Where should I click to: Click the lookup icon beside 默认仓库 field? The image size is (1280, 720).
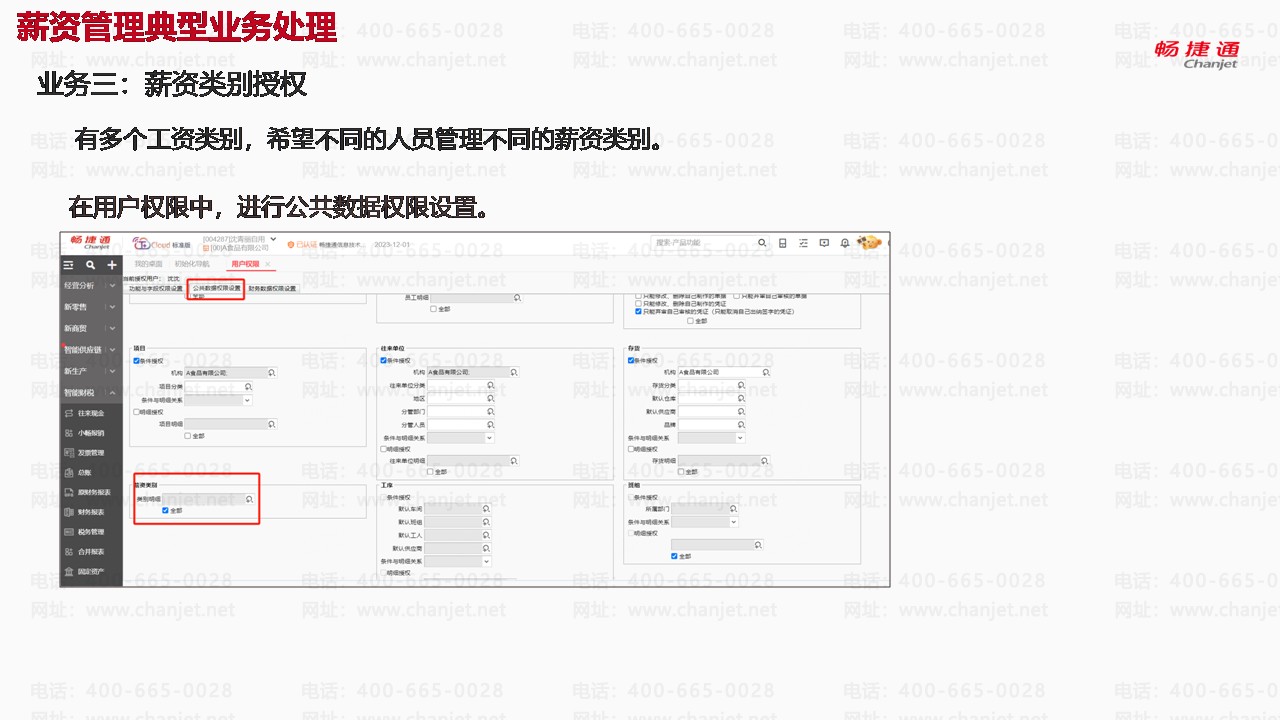(x=741, y=398)
